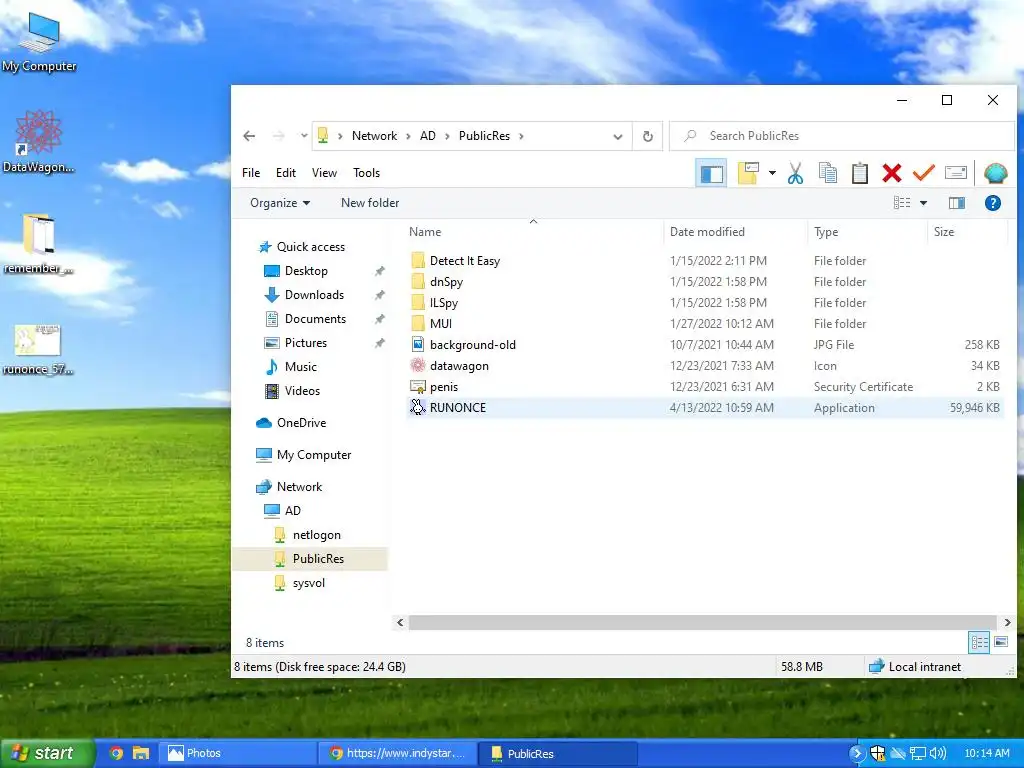
Task: Switch to details view in corner
Action: point(978,642)
